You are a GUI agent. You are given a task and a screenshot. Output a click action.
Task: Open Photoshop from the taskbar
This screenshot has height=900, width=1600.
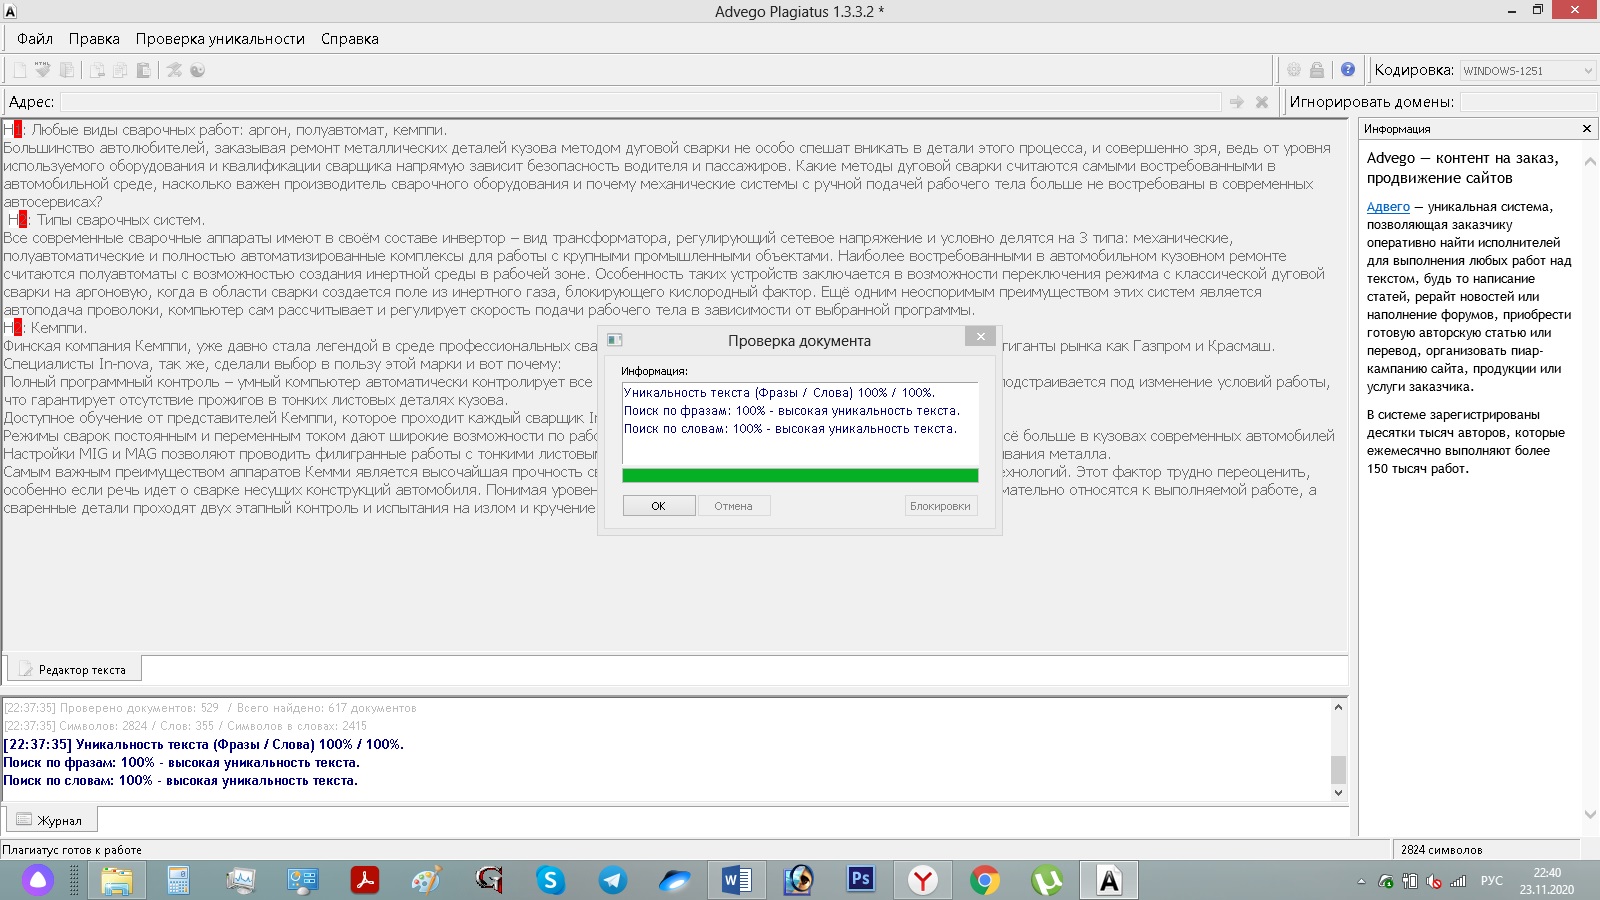pos(861,880)
